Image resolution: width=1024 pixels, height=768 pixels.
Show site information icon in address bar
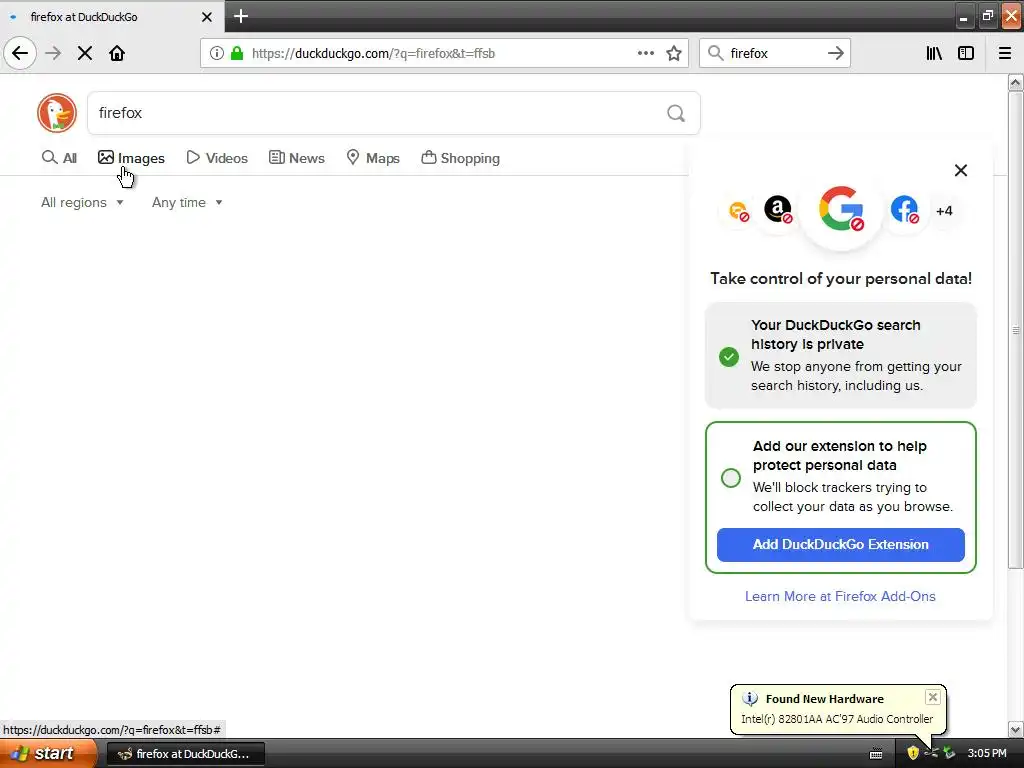[217, 53]
